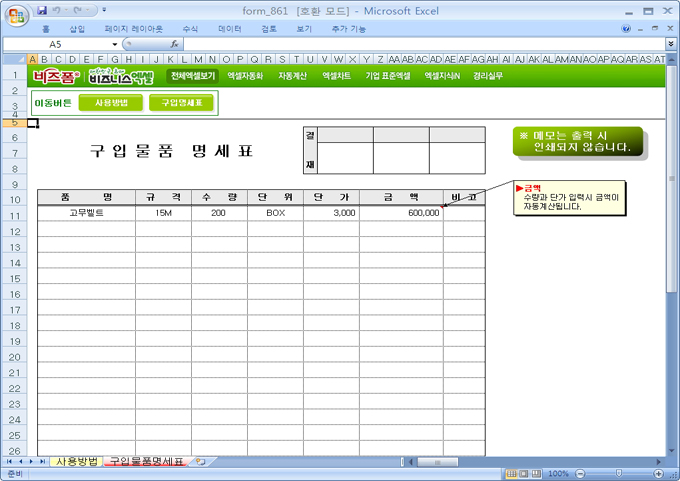The image size is (680, 481).
Task: Click the zoom in plus button
Action: 659,473
